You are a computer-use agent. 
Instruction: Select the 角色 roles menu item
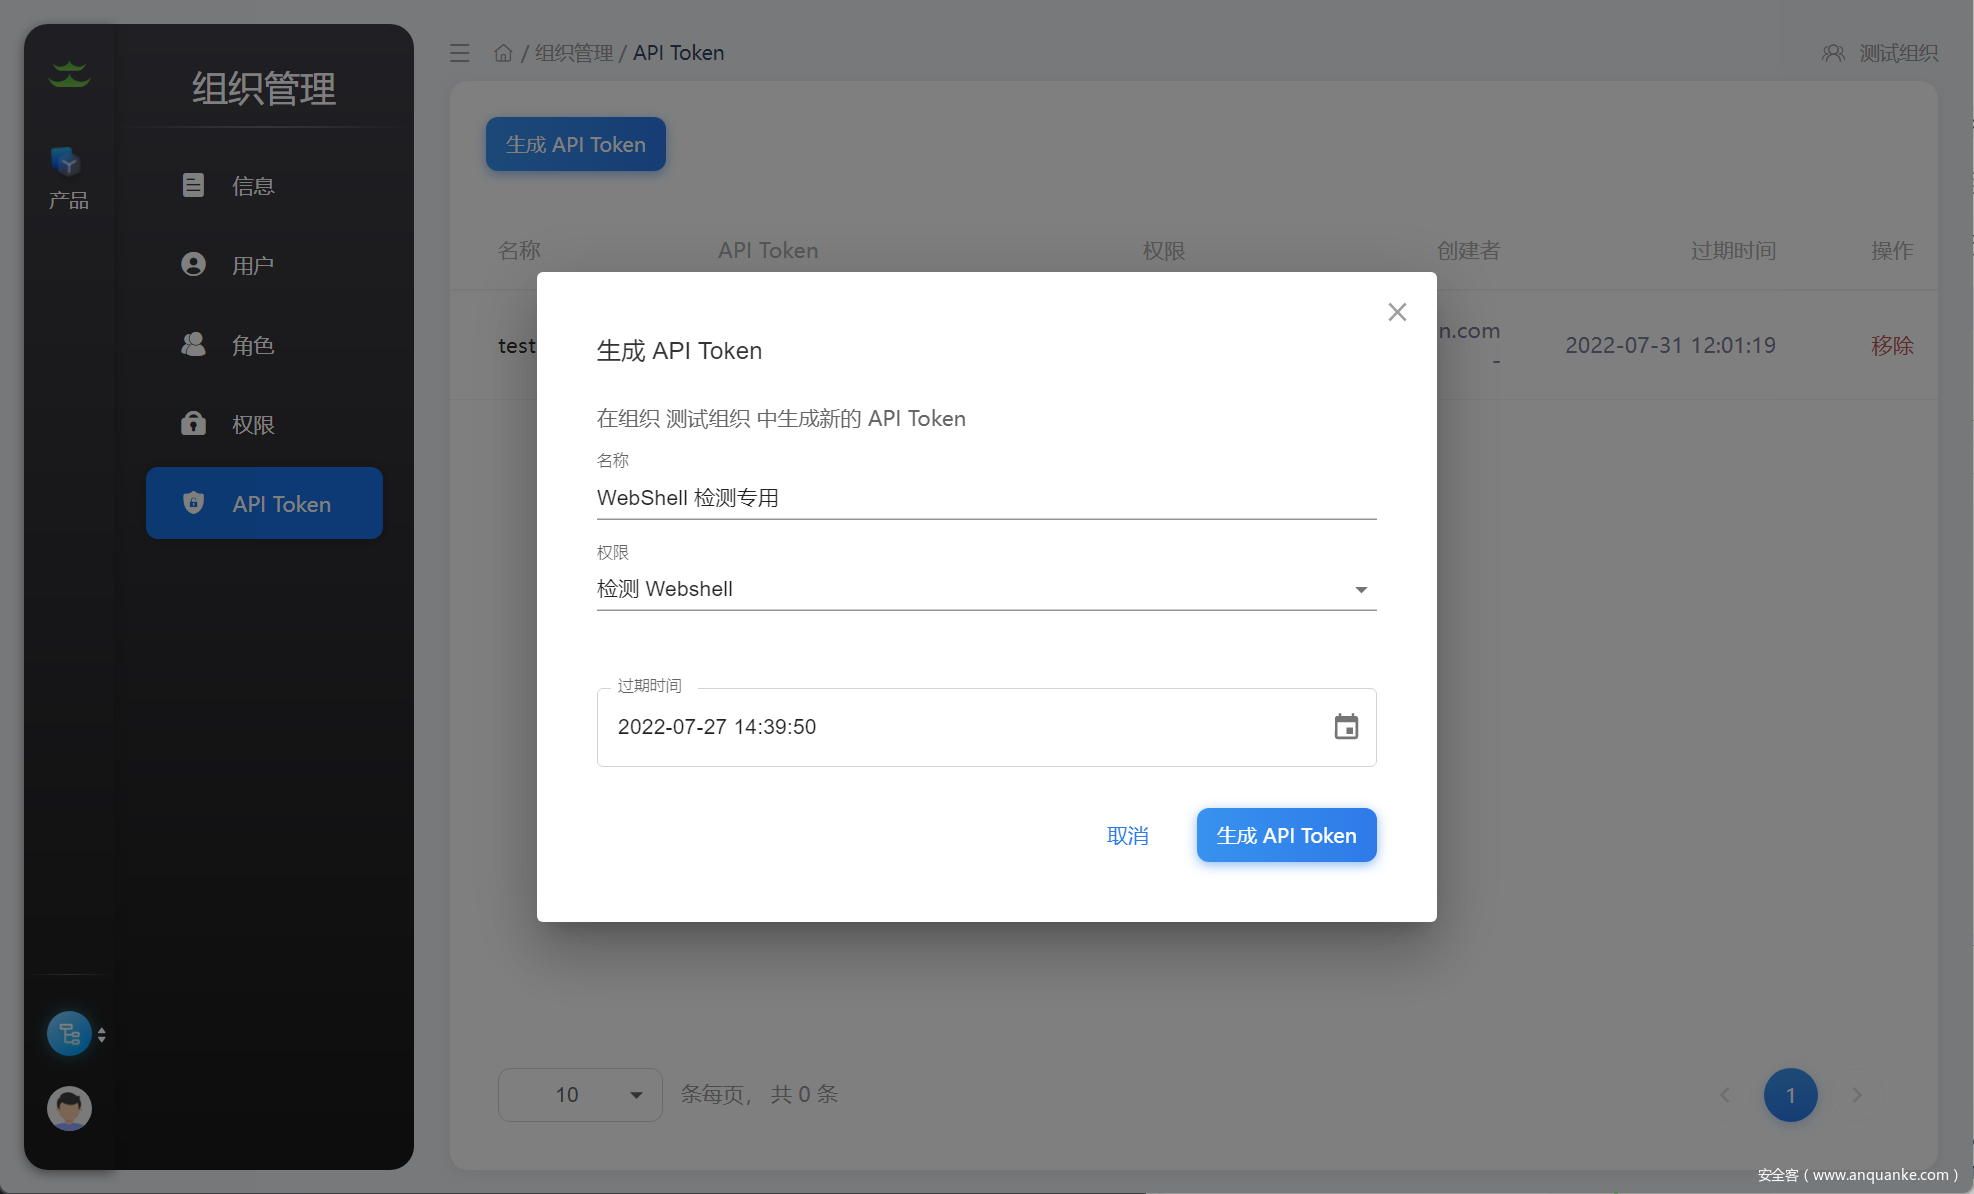(x=253, y=345)
